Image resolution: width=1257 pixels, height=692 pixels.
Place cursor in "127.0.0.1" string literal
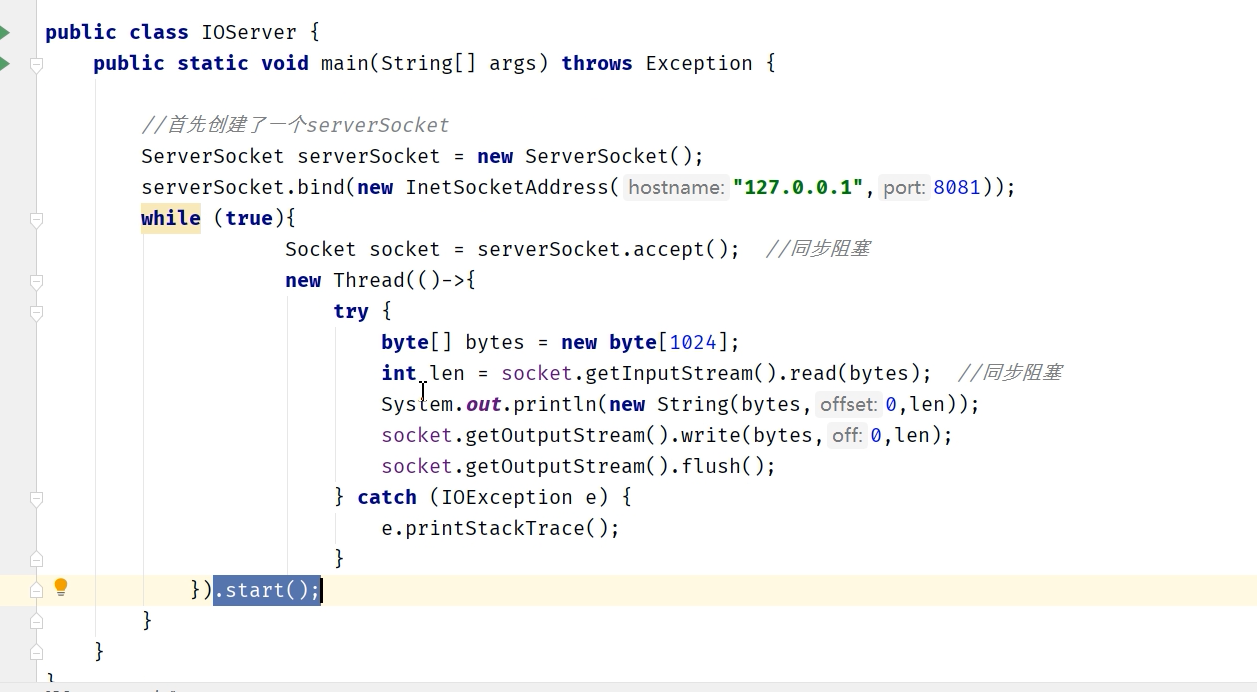click(798, 188)
